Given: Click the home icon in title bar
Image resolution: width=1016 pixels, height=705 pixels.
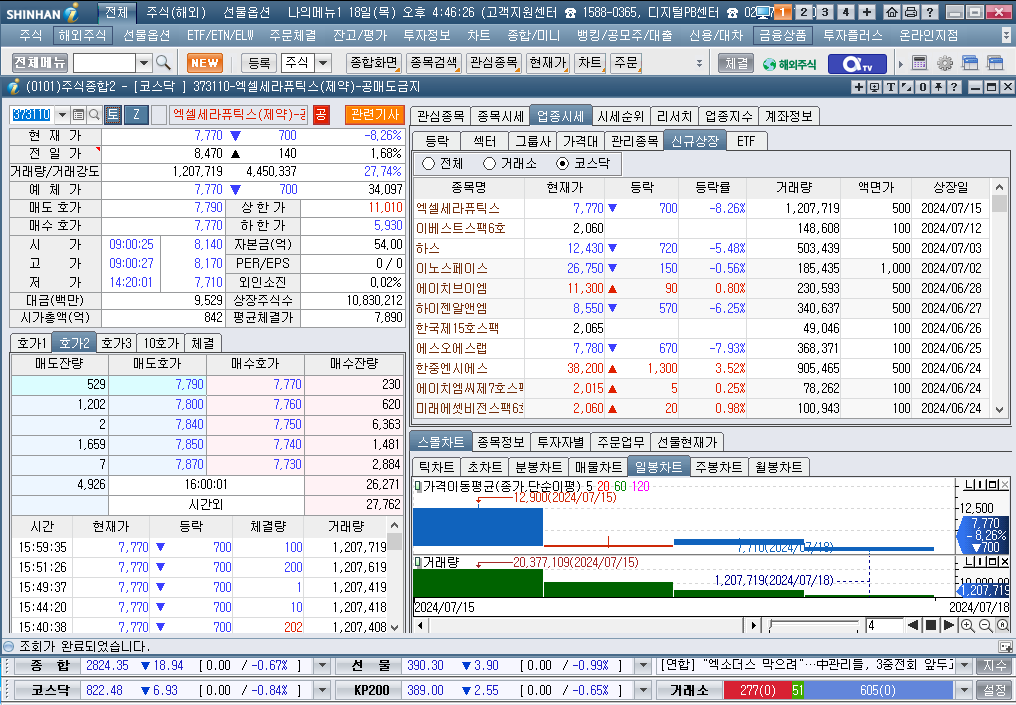Looking at the screenshot, I should [892, 12].
